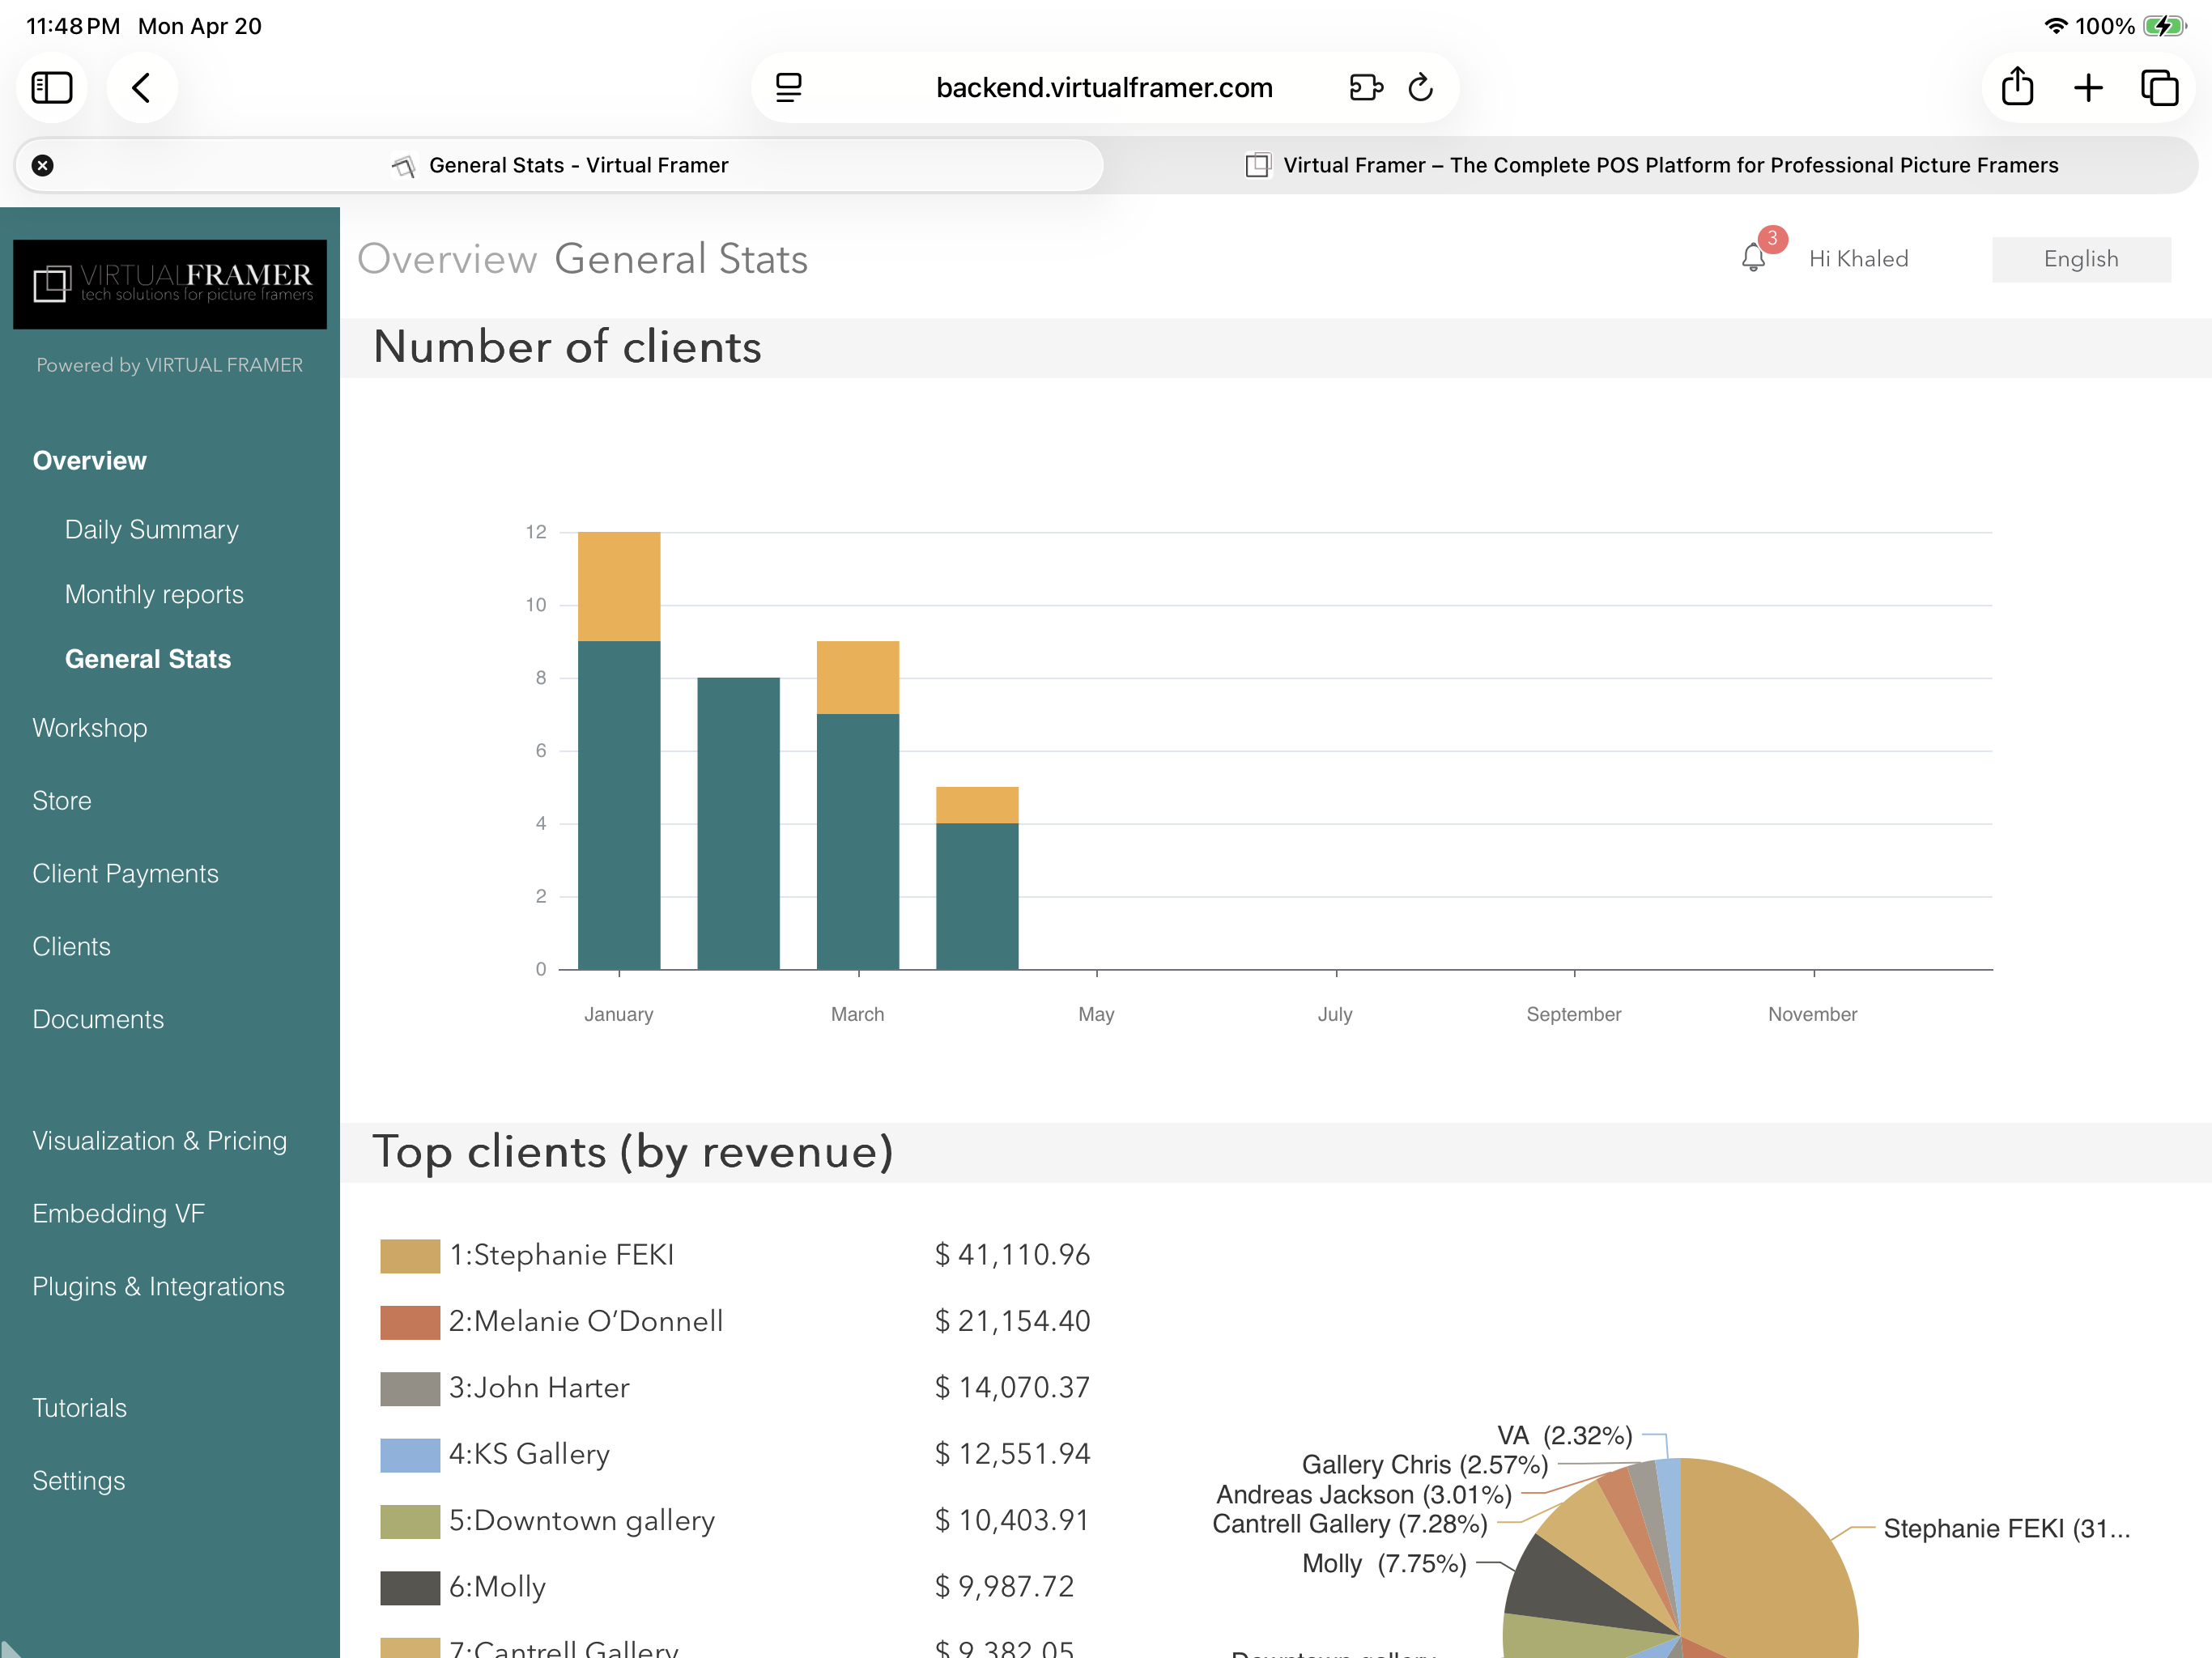The image size is (2212, 1658).
Task: Open the extensions icon in address bar
Action: coord(1365,88)
